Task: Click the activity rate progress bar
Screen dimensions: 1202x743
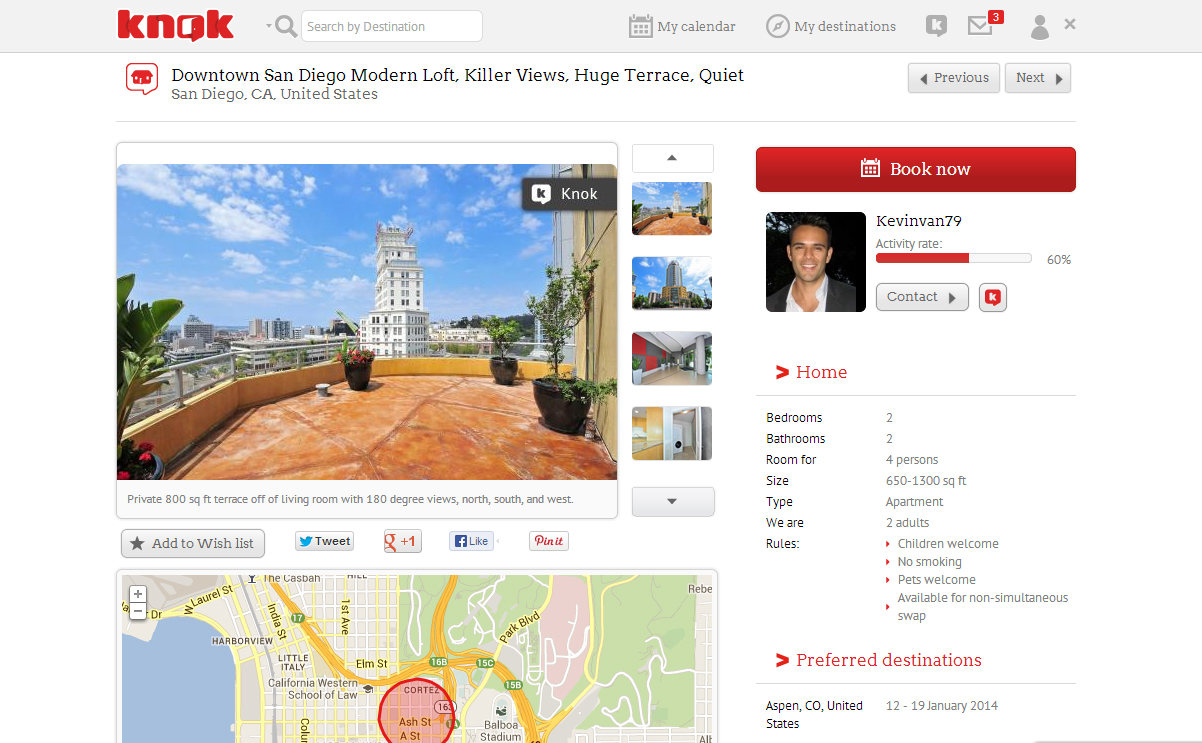Action: (953, 258)
